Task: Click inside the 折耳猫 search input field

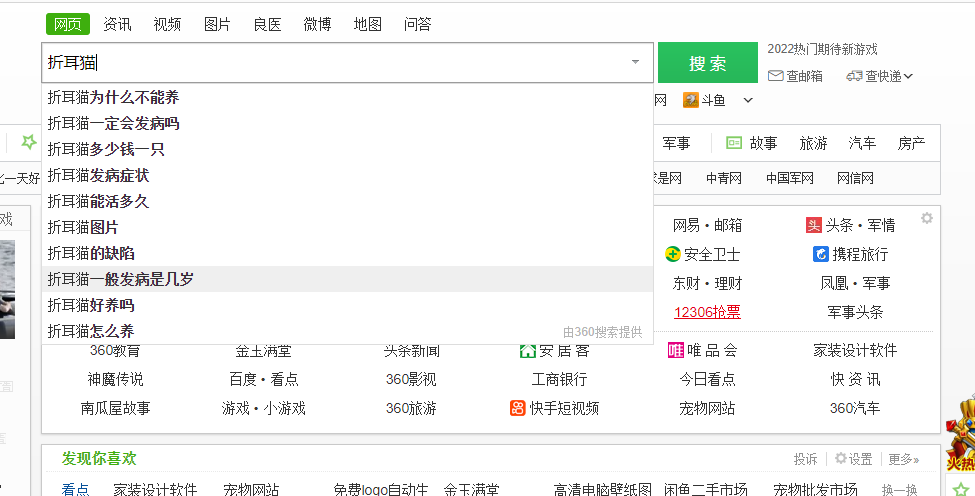Action: click(x=330, y=62)
